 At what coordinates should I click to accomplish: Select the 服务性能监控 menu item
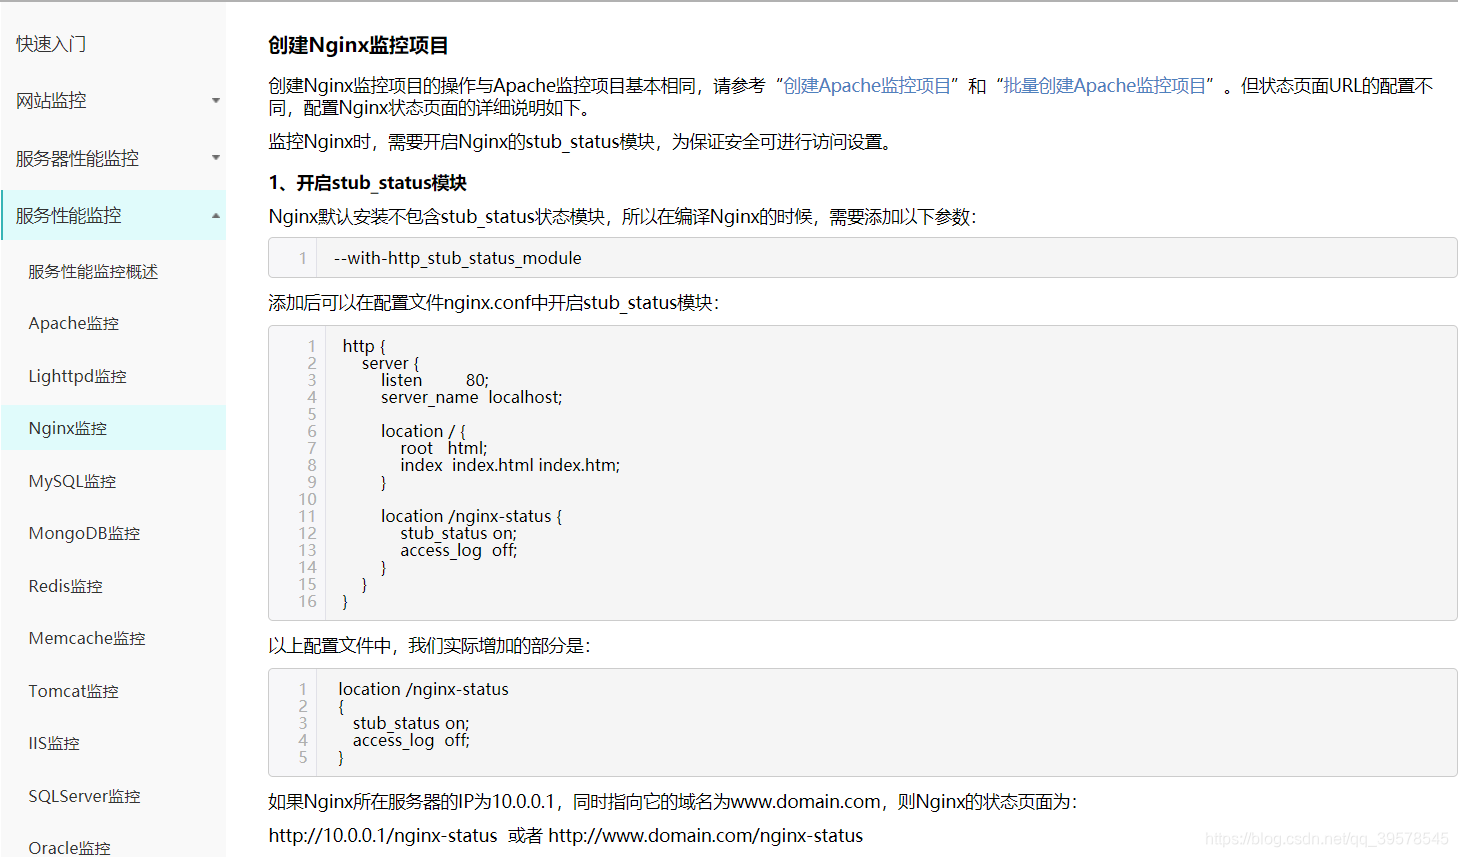click(69, 216)
